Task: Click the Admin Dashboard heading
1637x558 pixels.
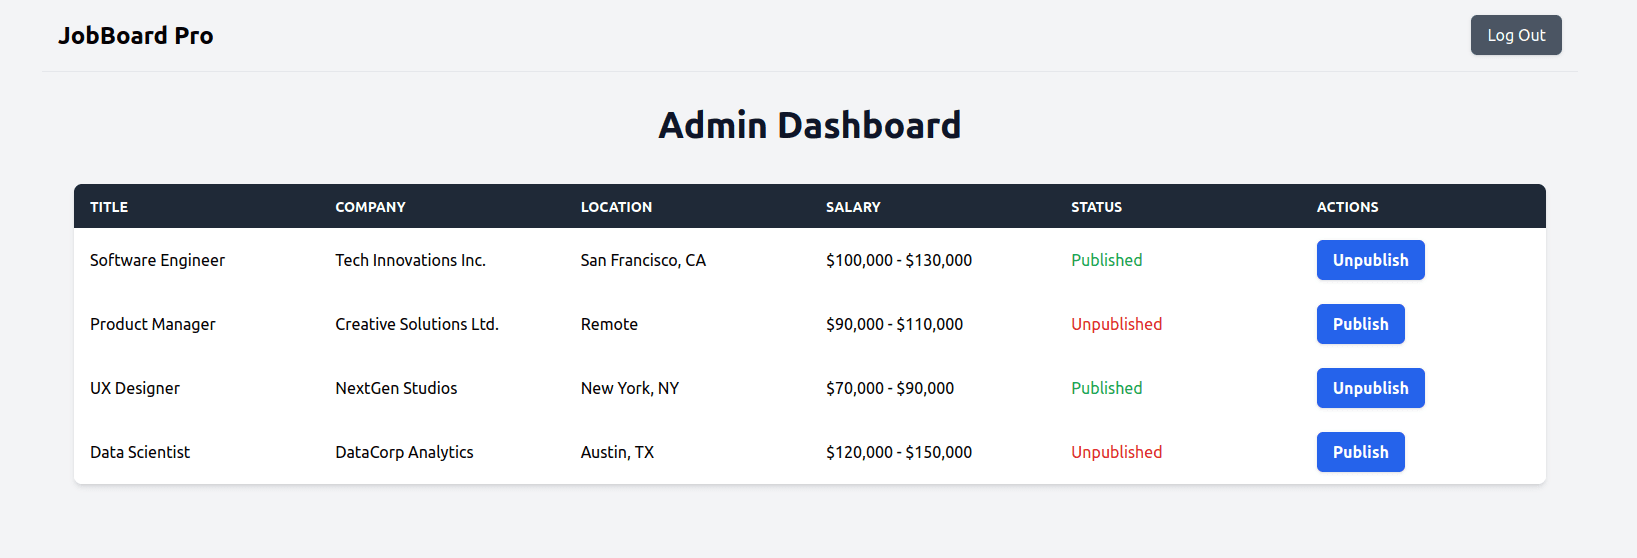Action: point(809,125)
